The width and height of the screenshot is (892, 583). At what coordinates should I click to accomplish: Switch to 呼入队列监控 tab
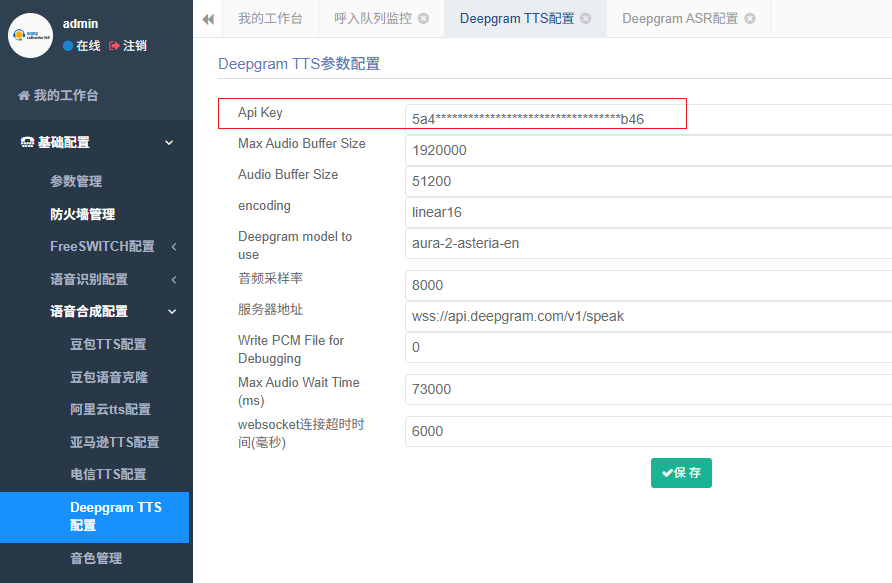click(373, 19)
